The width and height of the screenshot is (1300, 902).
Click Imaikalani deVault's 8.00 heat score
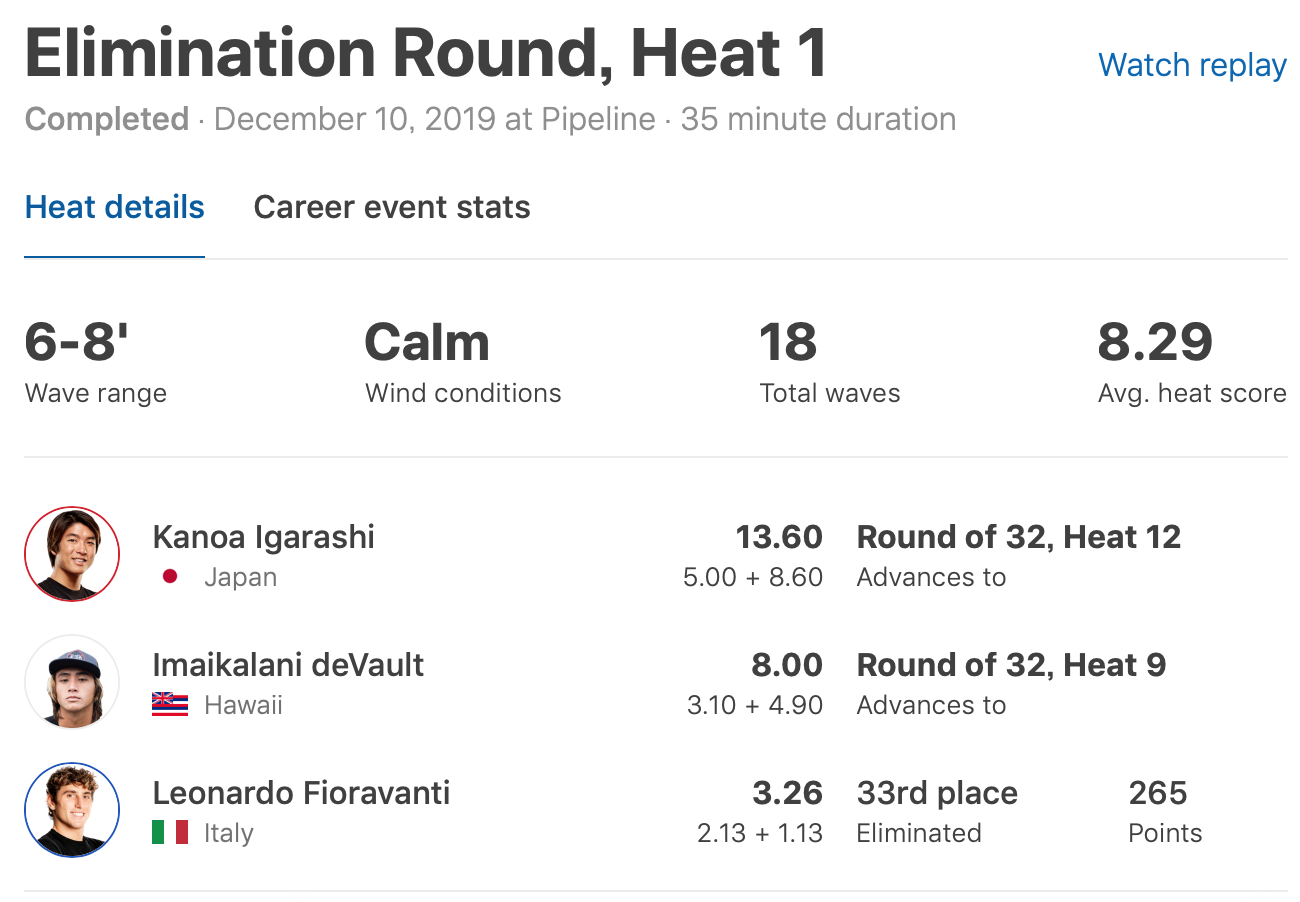click(x=787, y=665)
